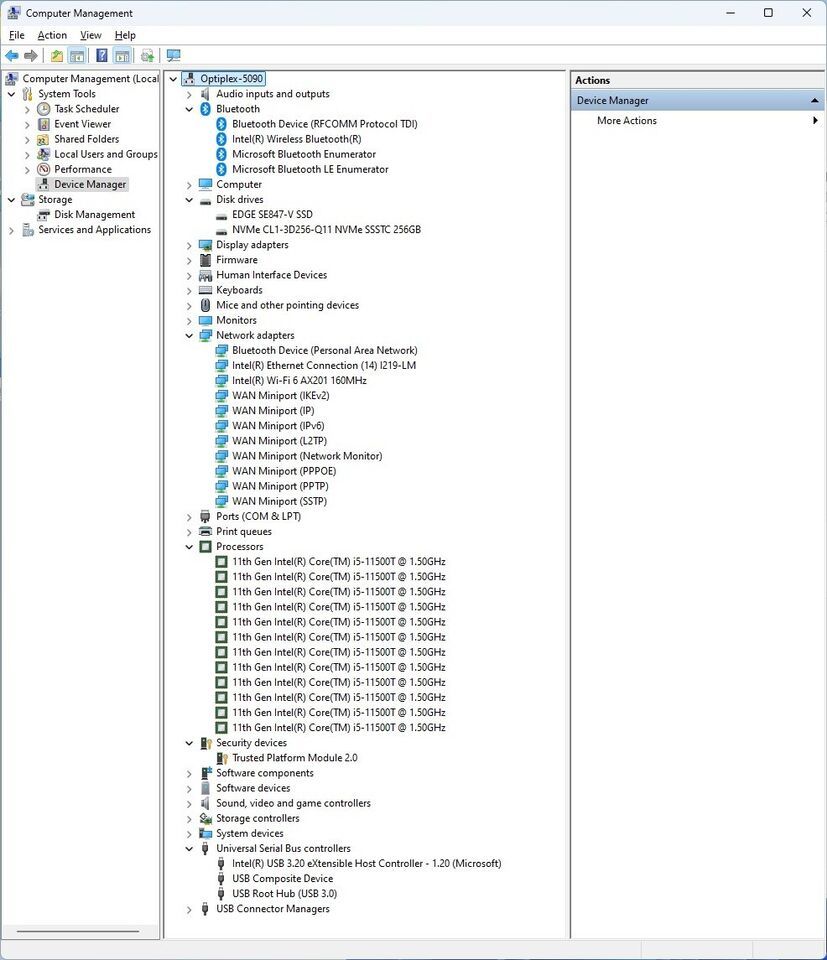Click the Event Viewer icon
827x960 pixels.
tap(43, 124)
